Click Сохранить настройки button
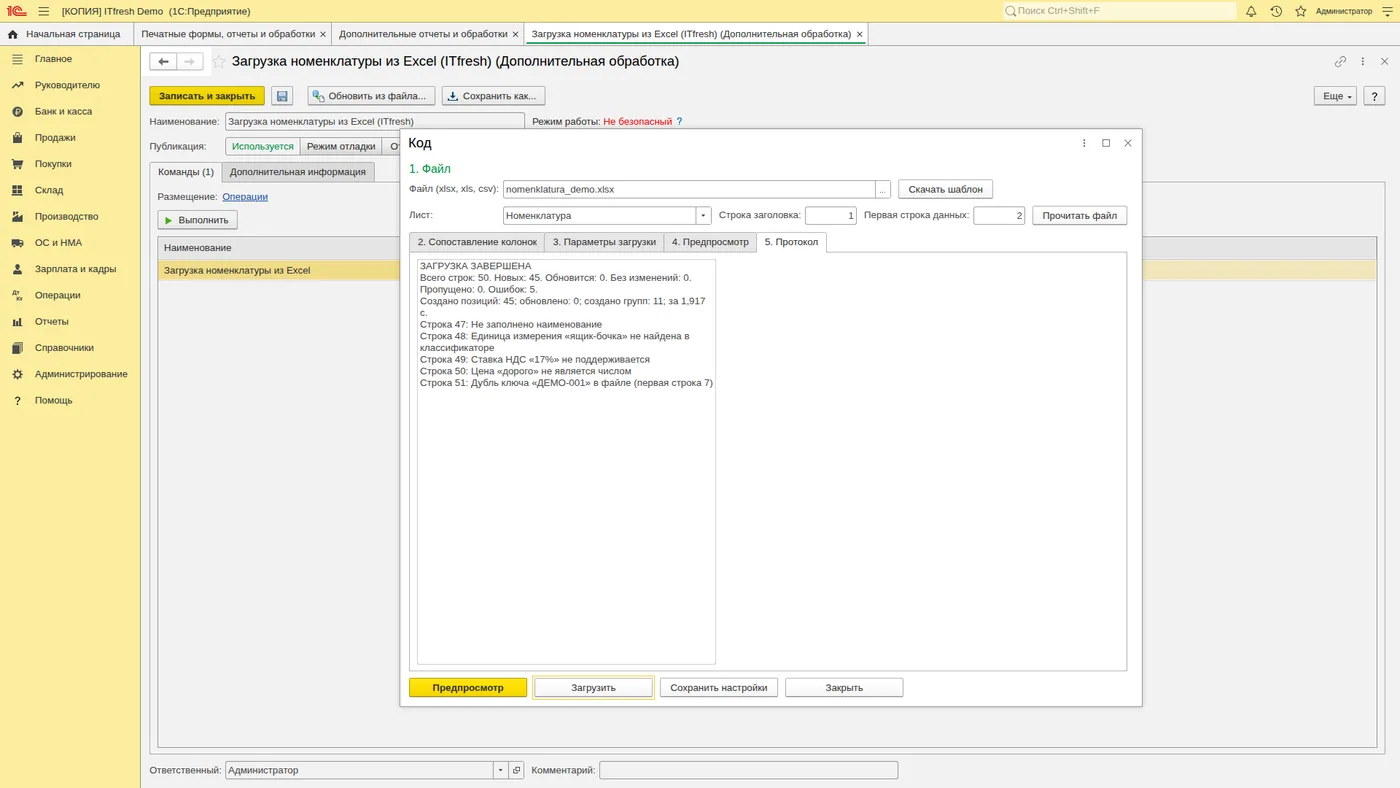 pos(719,688)
